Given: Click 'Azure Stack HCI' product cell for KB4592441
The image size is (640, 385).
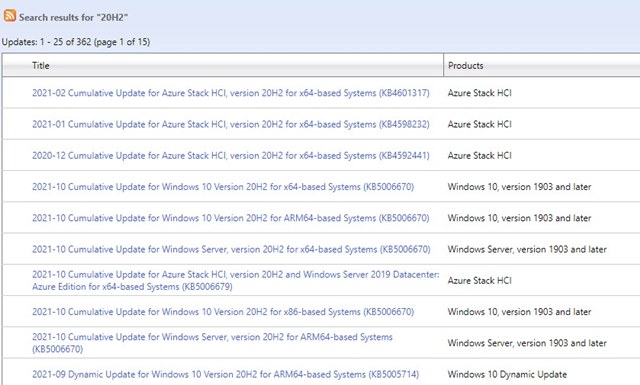Looking at the screenshot, I should pyautogui.click(x=480, y=156).
